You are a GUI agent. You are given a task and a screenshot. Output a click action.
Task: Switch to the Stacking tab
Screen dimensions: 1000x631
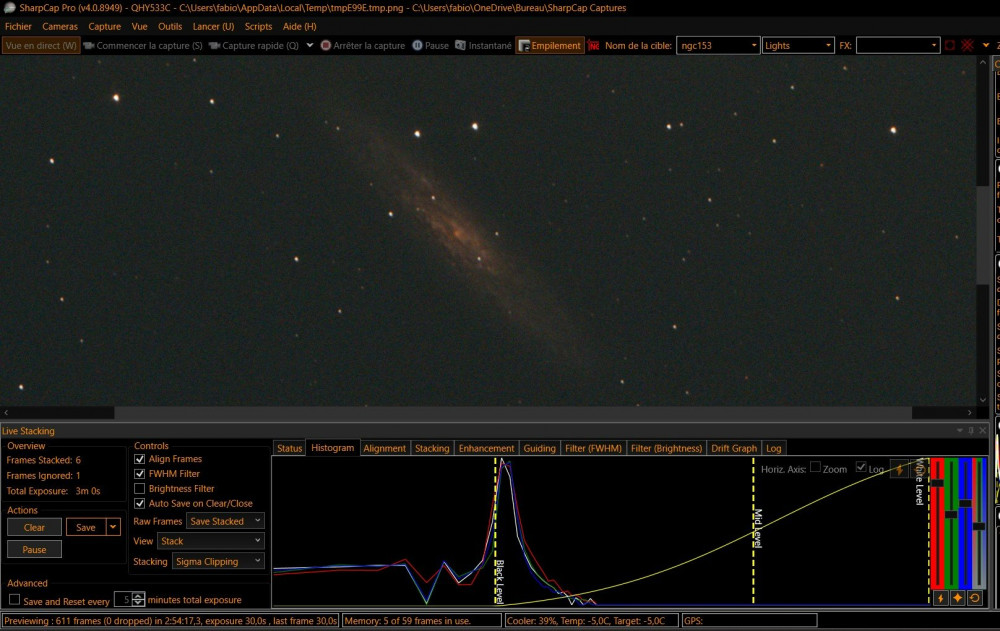[x=432, y=448]
